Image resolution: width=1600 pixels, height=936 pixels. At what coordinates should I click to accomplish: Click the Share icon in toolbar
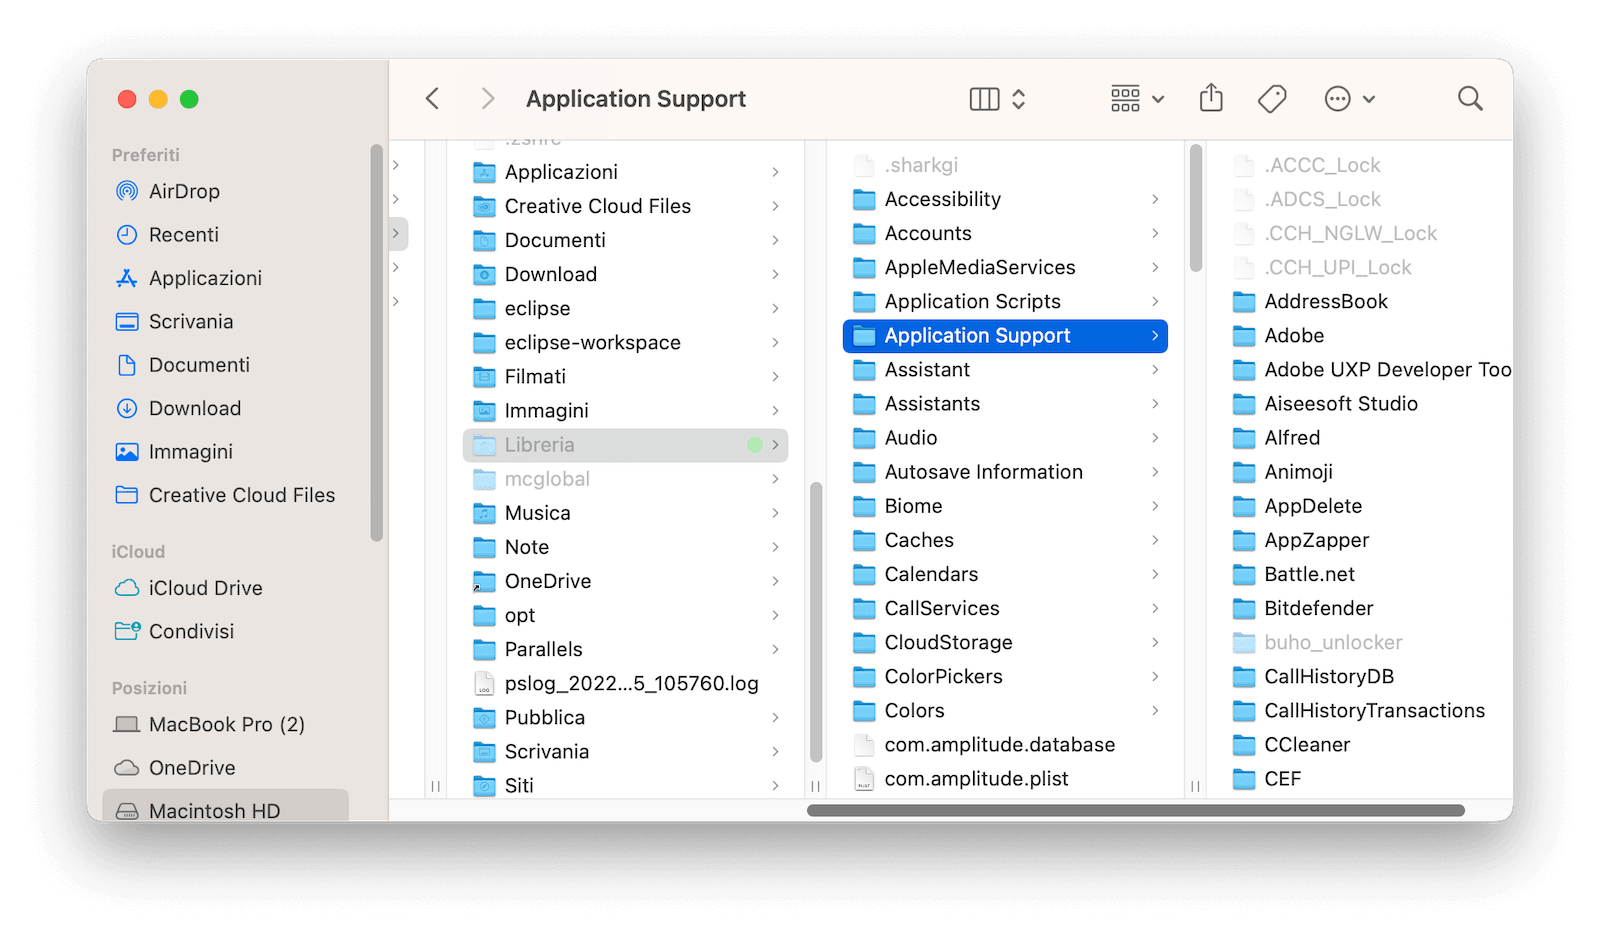pos(1211,98)
